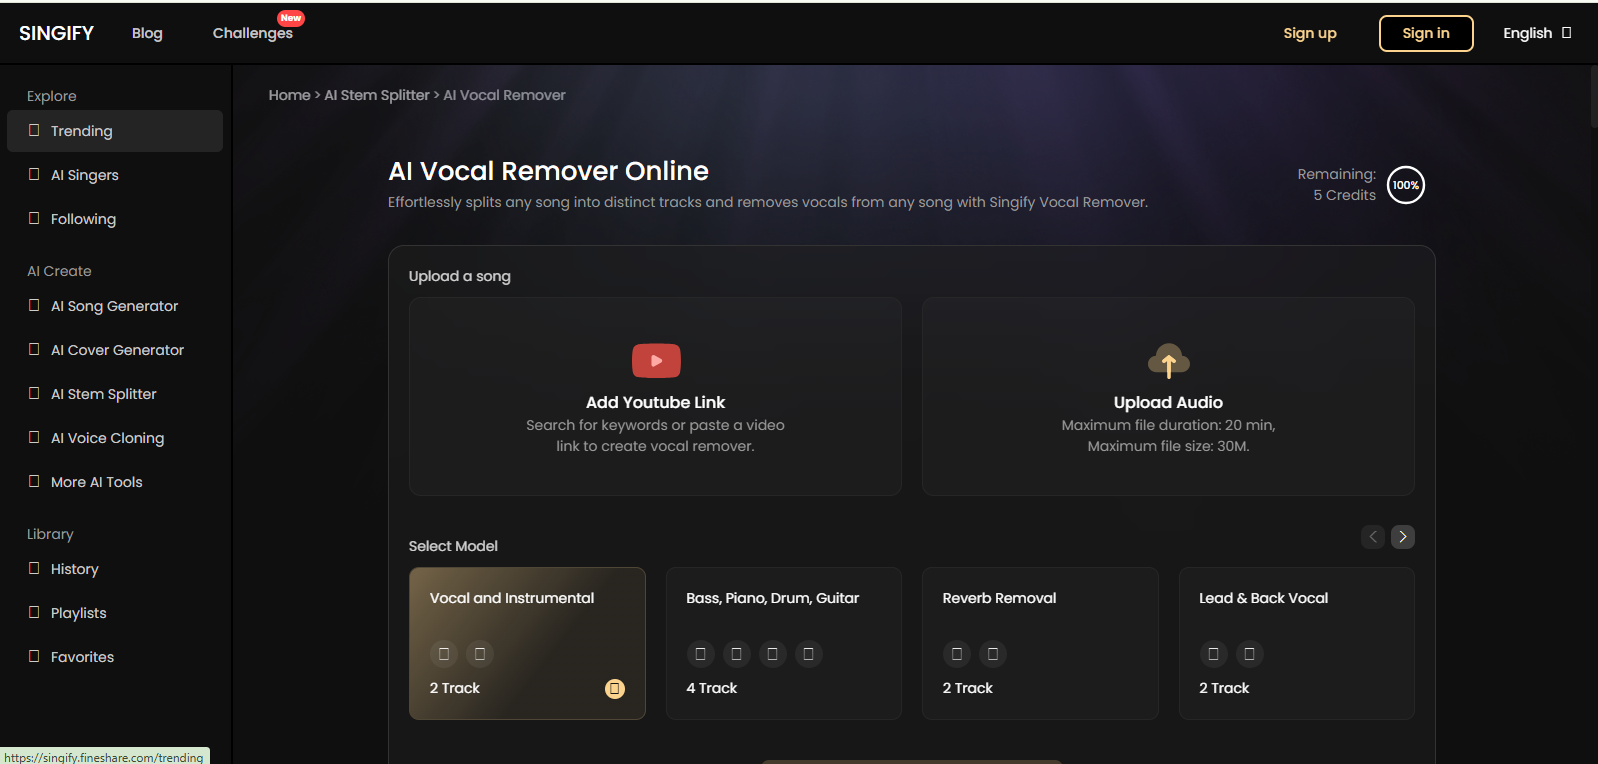Image resolution: width=1598 pixels, height=764 pixels.
Task: Select the Bass, Piano, Drum, Guitar model
Action: coord(784,643)
